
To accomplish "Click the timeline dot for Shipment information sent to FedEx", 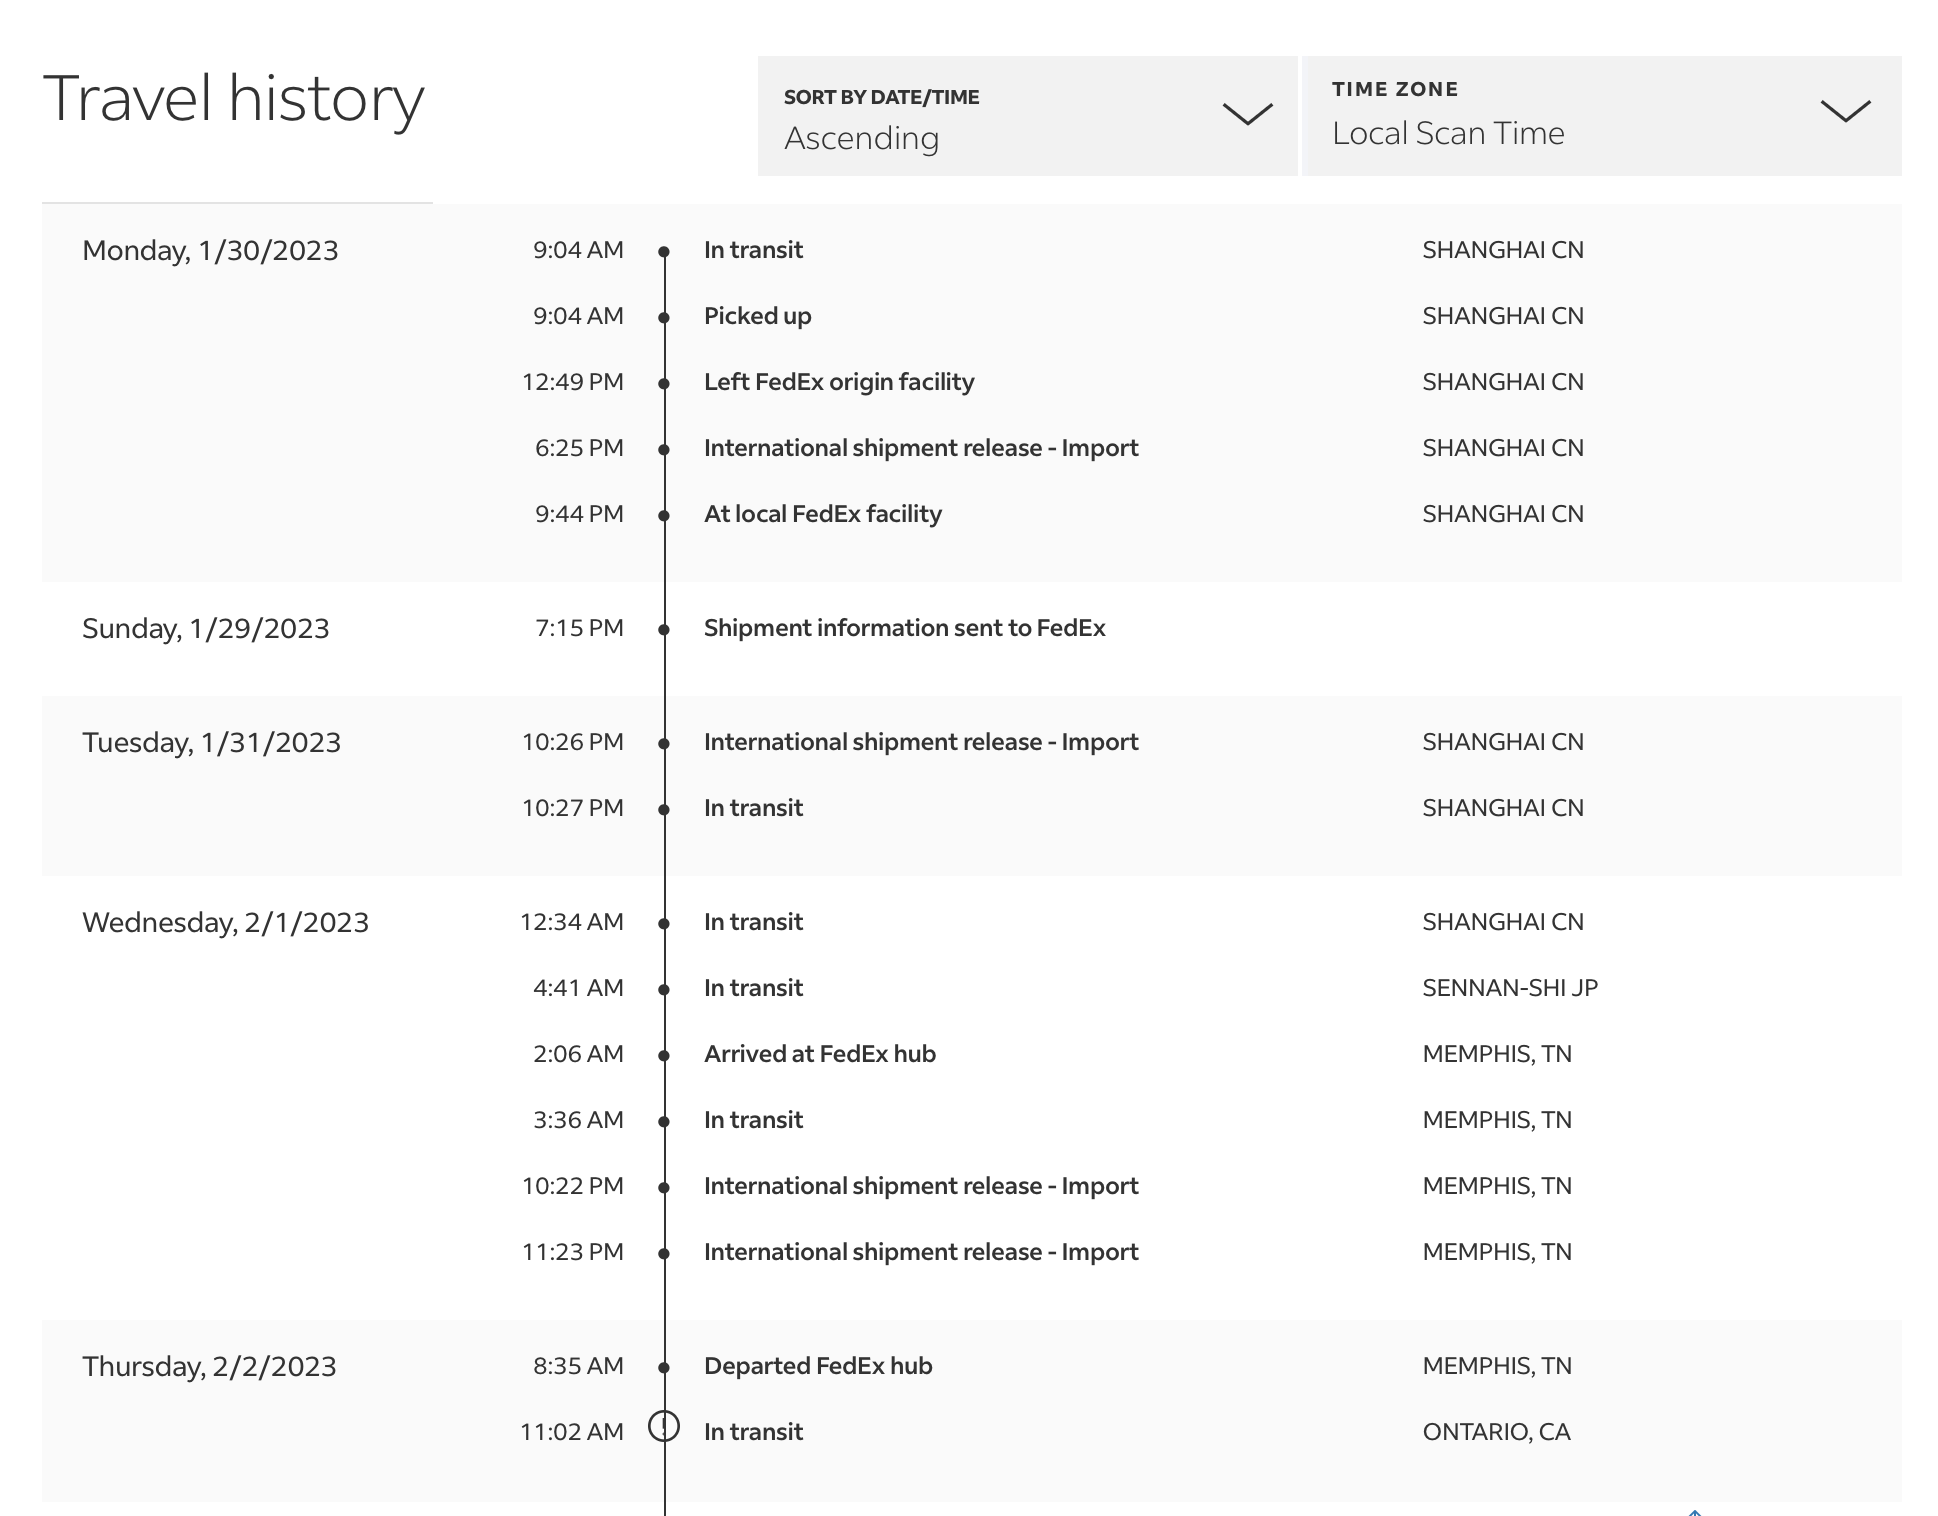I will pos(664,630).
